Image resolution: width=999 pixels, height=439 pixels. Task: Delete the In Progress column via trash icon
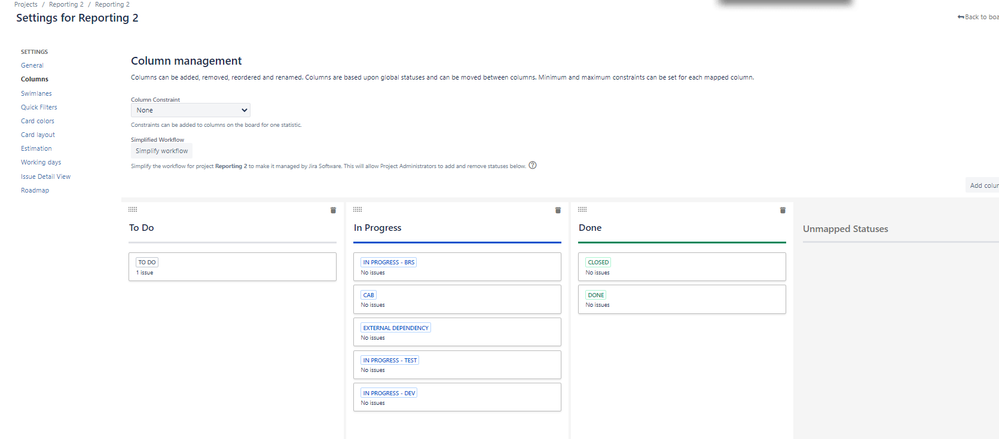(558, 210)
